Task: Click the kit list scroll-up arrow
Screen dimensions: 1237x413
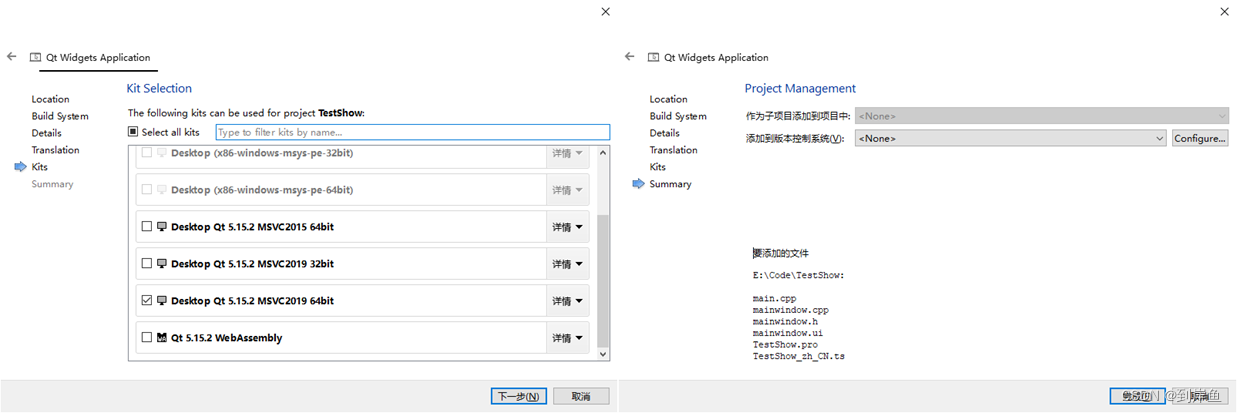Action: click(x=602, y=153)
